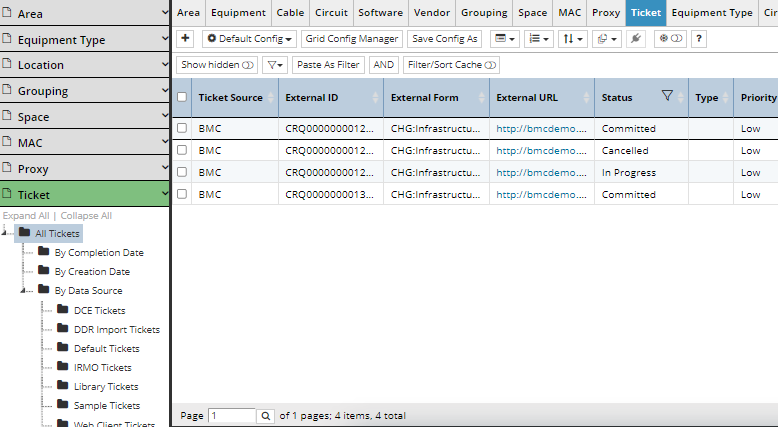Click the By Creation Date folder icon

44,270
